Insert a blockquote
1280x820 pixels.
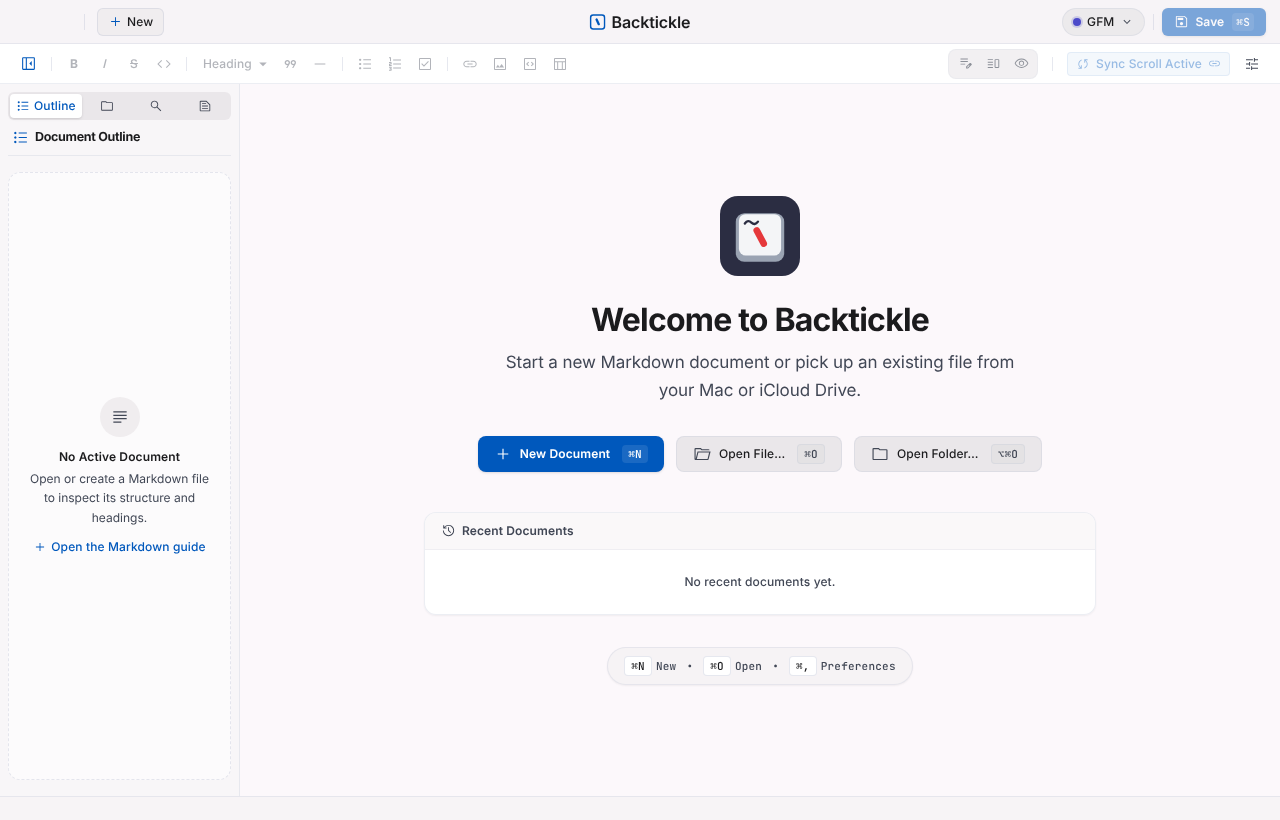pos(290,64)
